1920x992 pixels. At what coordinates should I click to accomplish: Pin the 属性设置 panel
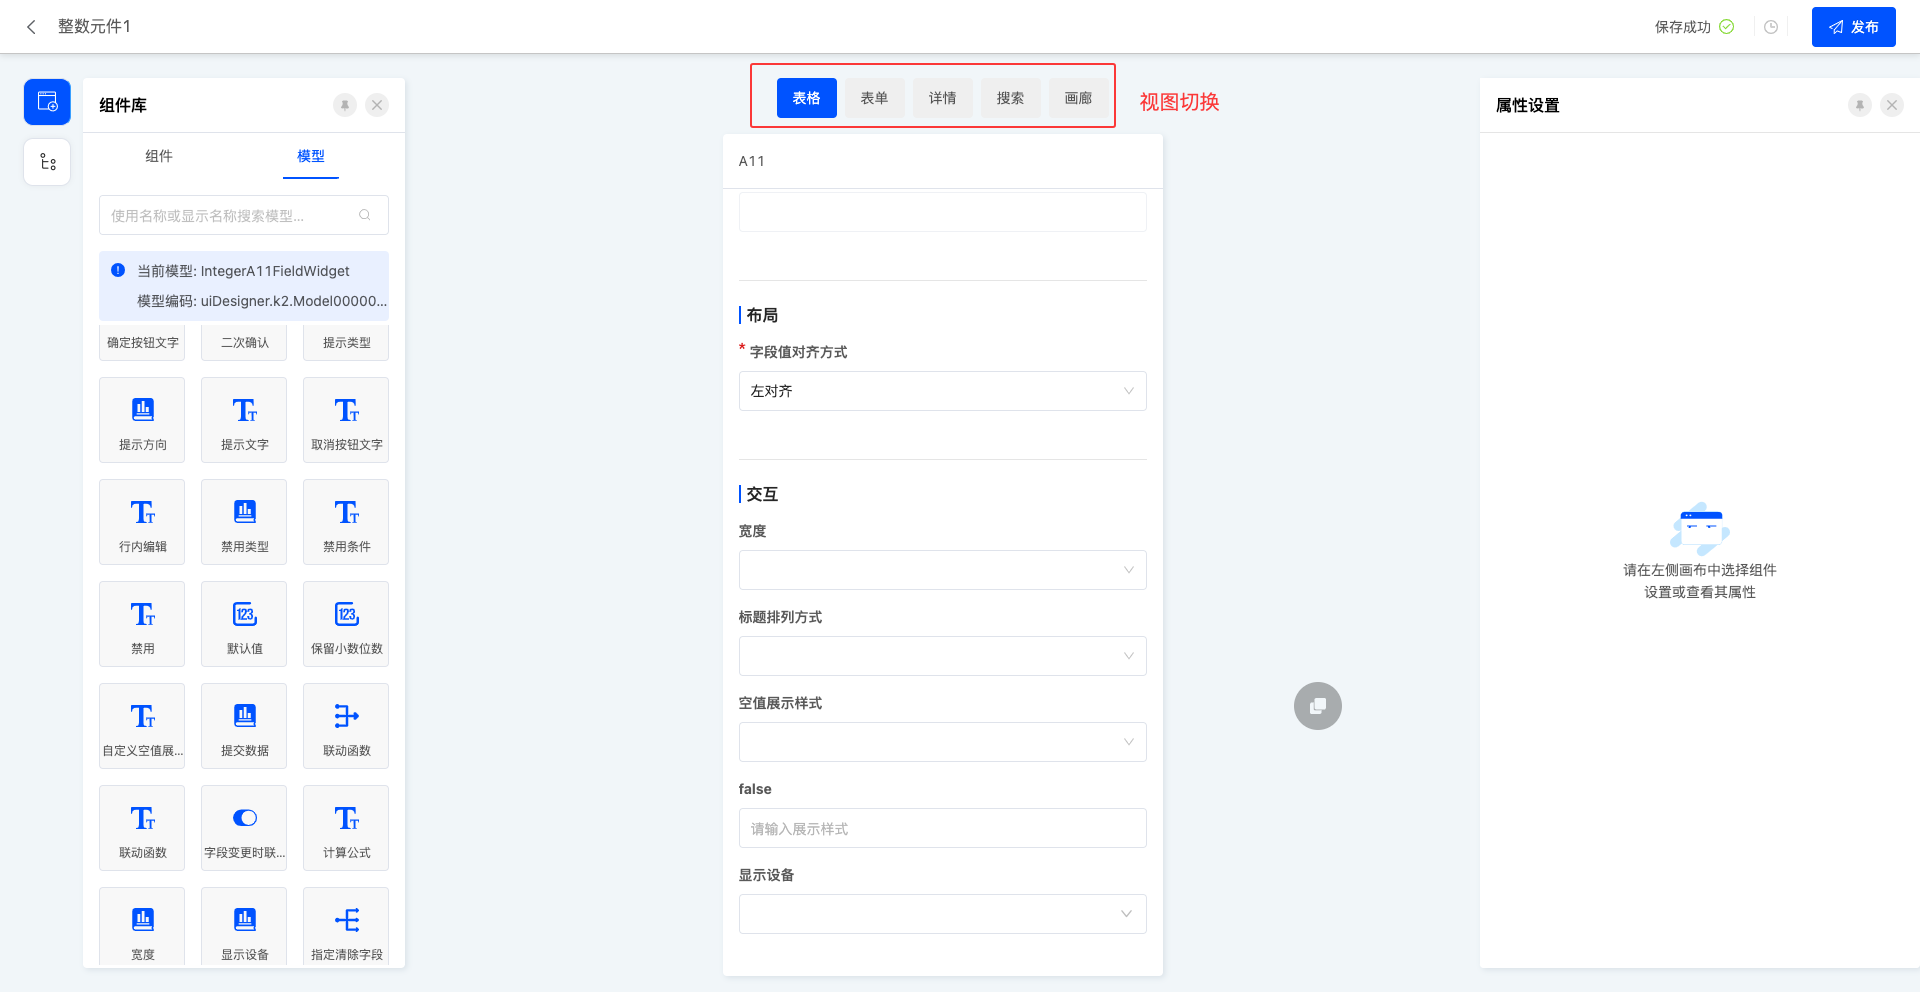pos(1859,105)
